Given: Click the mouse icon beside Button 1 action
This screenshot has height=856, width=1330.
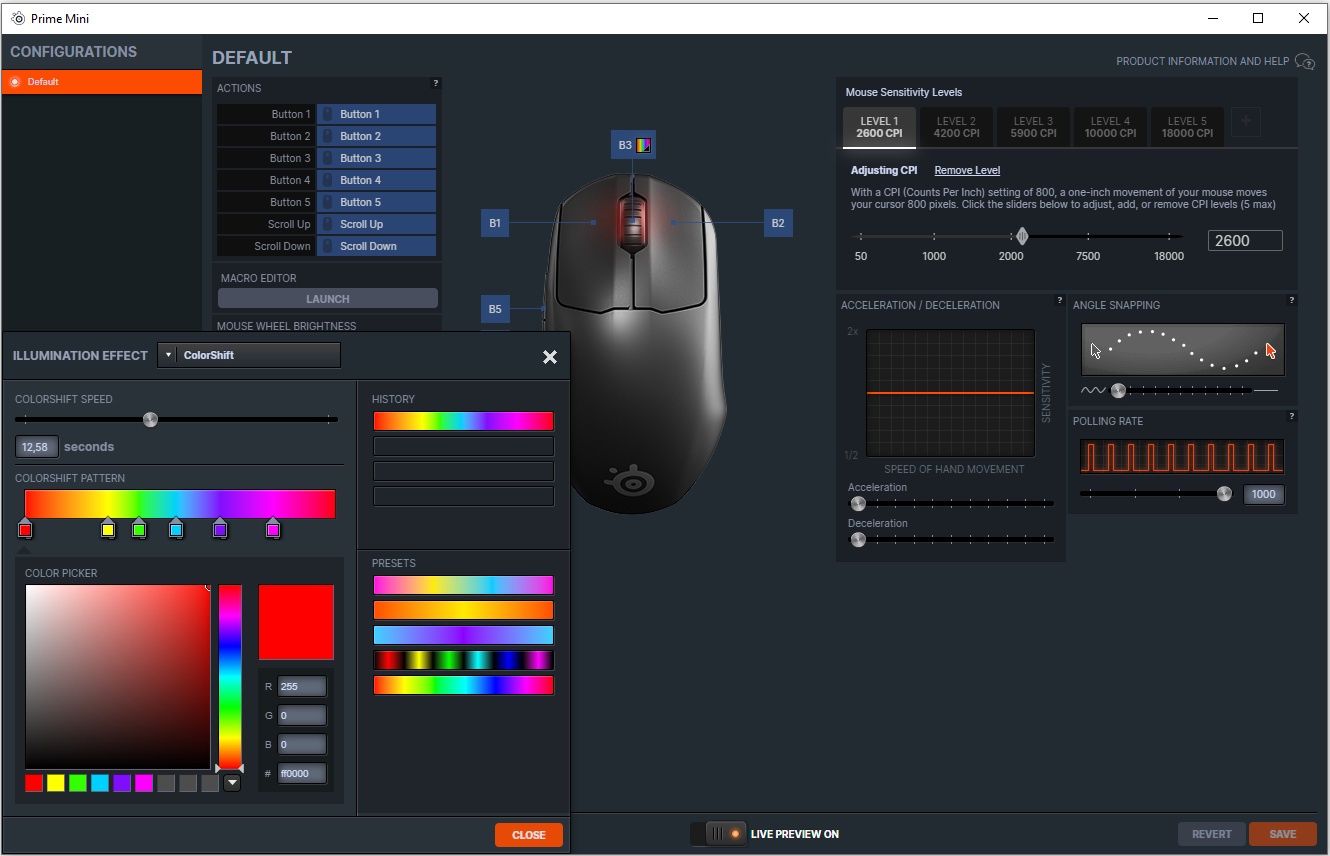Looking at the screenshot, I should click(x=327, y=114).
